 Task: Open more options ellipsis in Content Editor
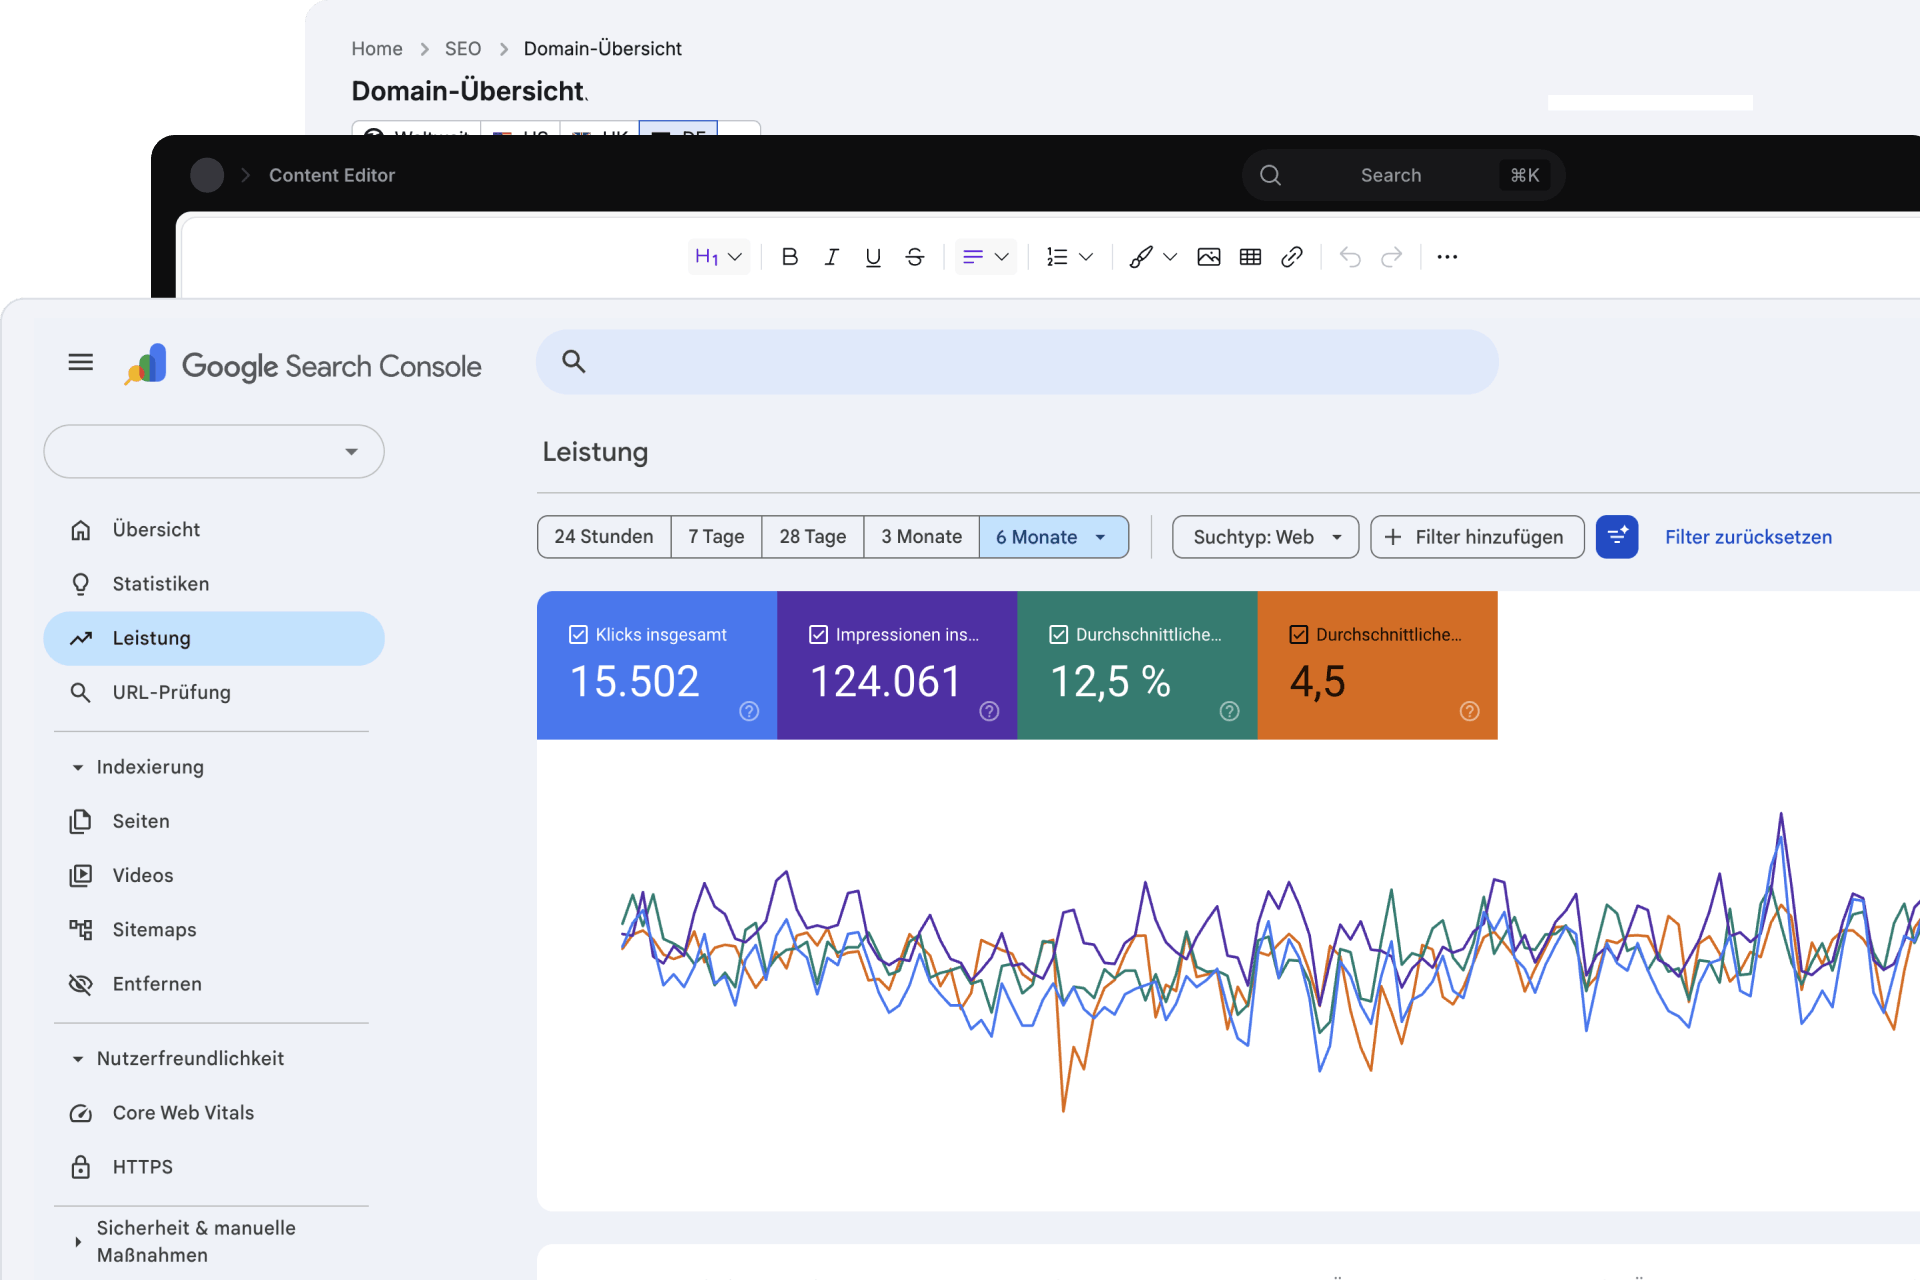pos(1447,257)
